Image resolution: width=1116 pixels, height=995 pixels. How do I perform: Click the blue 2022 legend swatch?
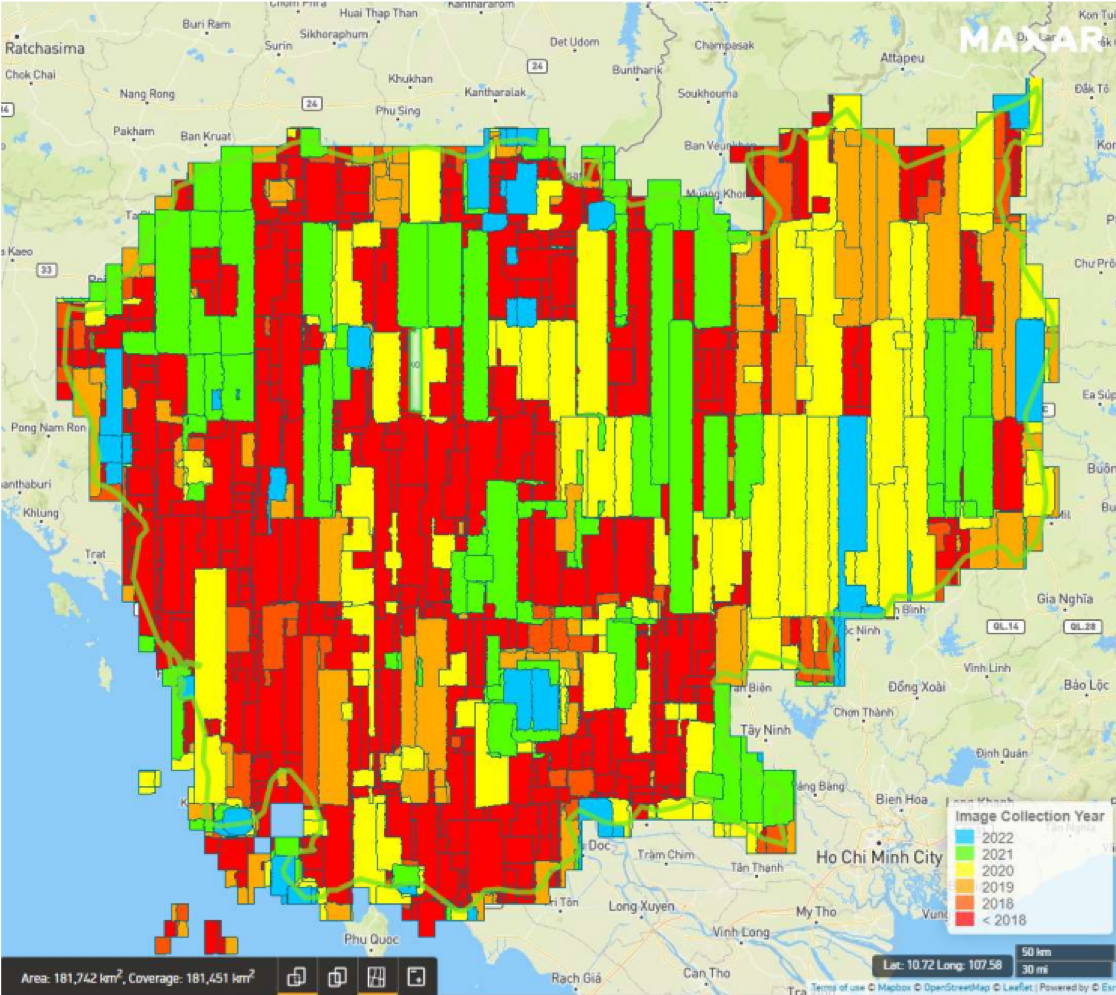(x=964, y=838)
